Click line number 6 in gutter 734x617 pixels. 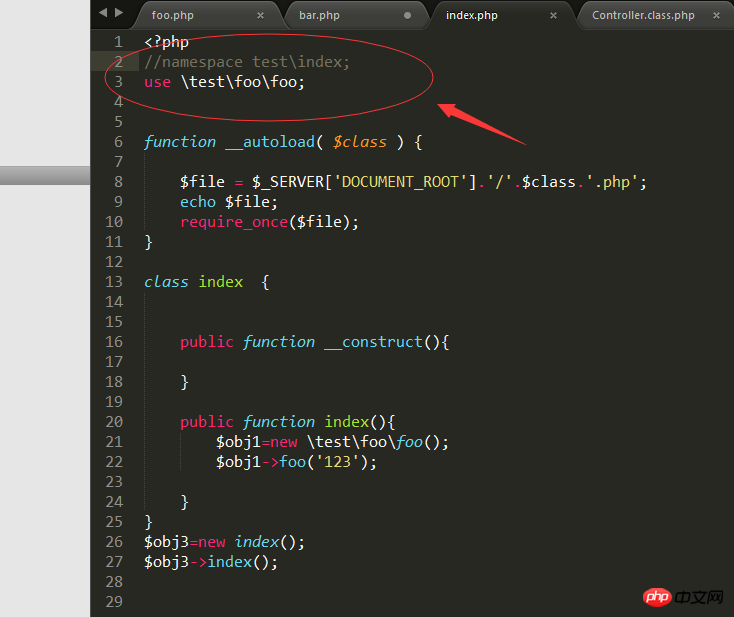click(x=118, y=142)
